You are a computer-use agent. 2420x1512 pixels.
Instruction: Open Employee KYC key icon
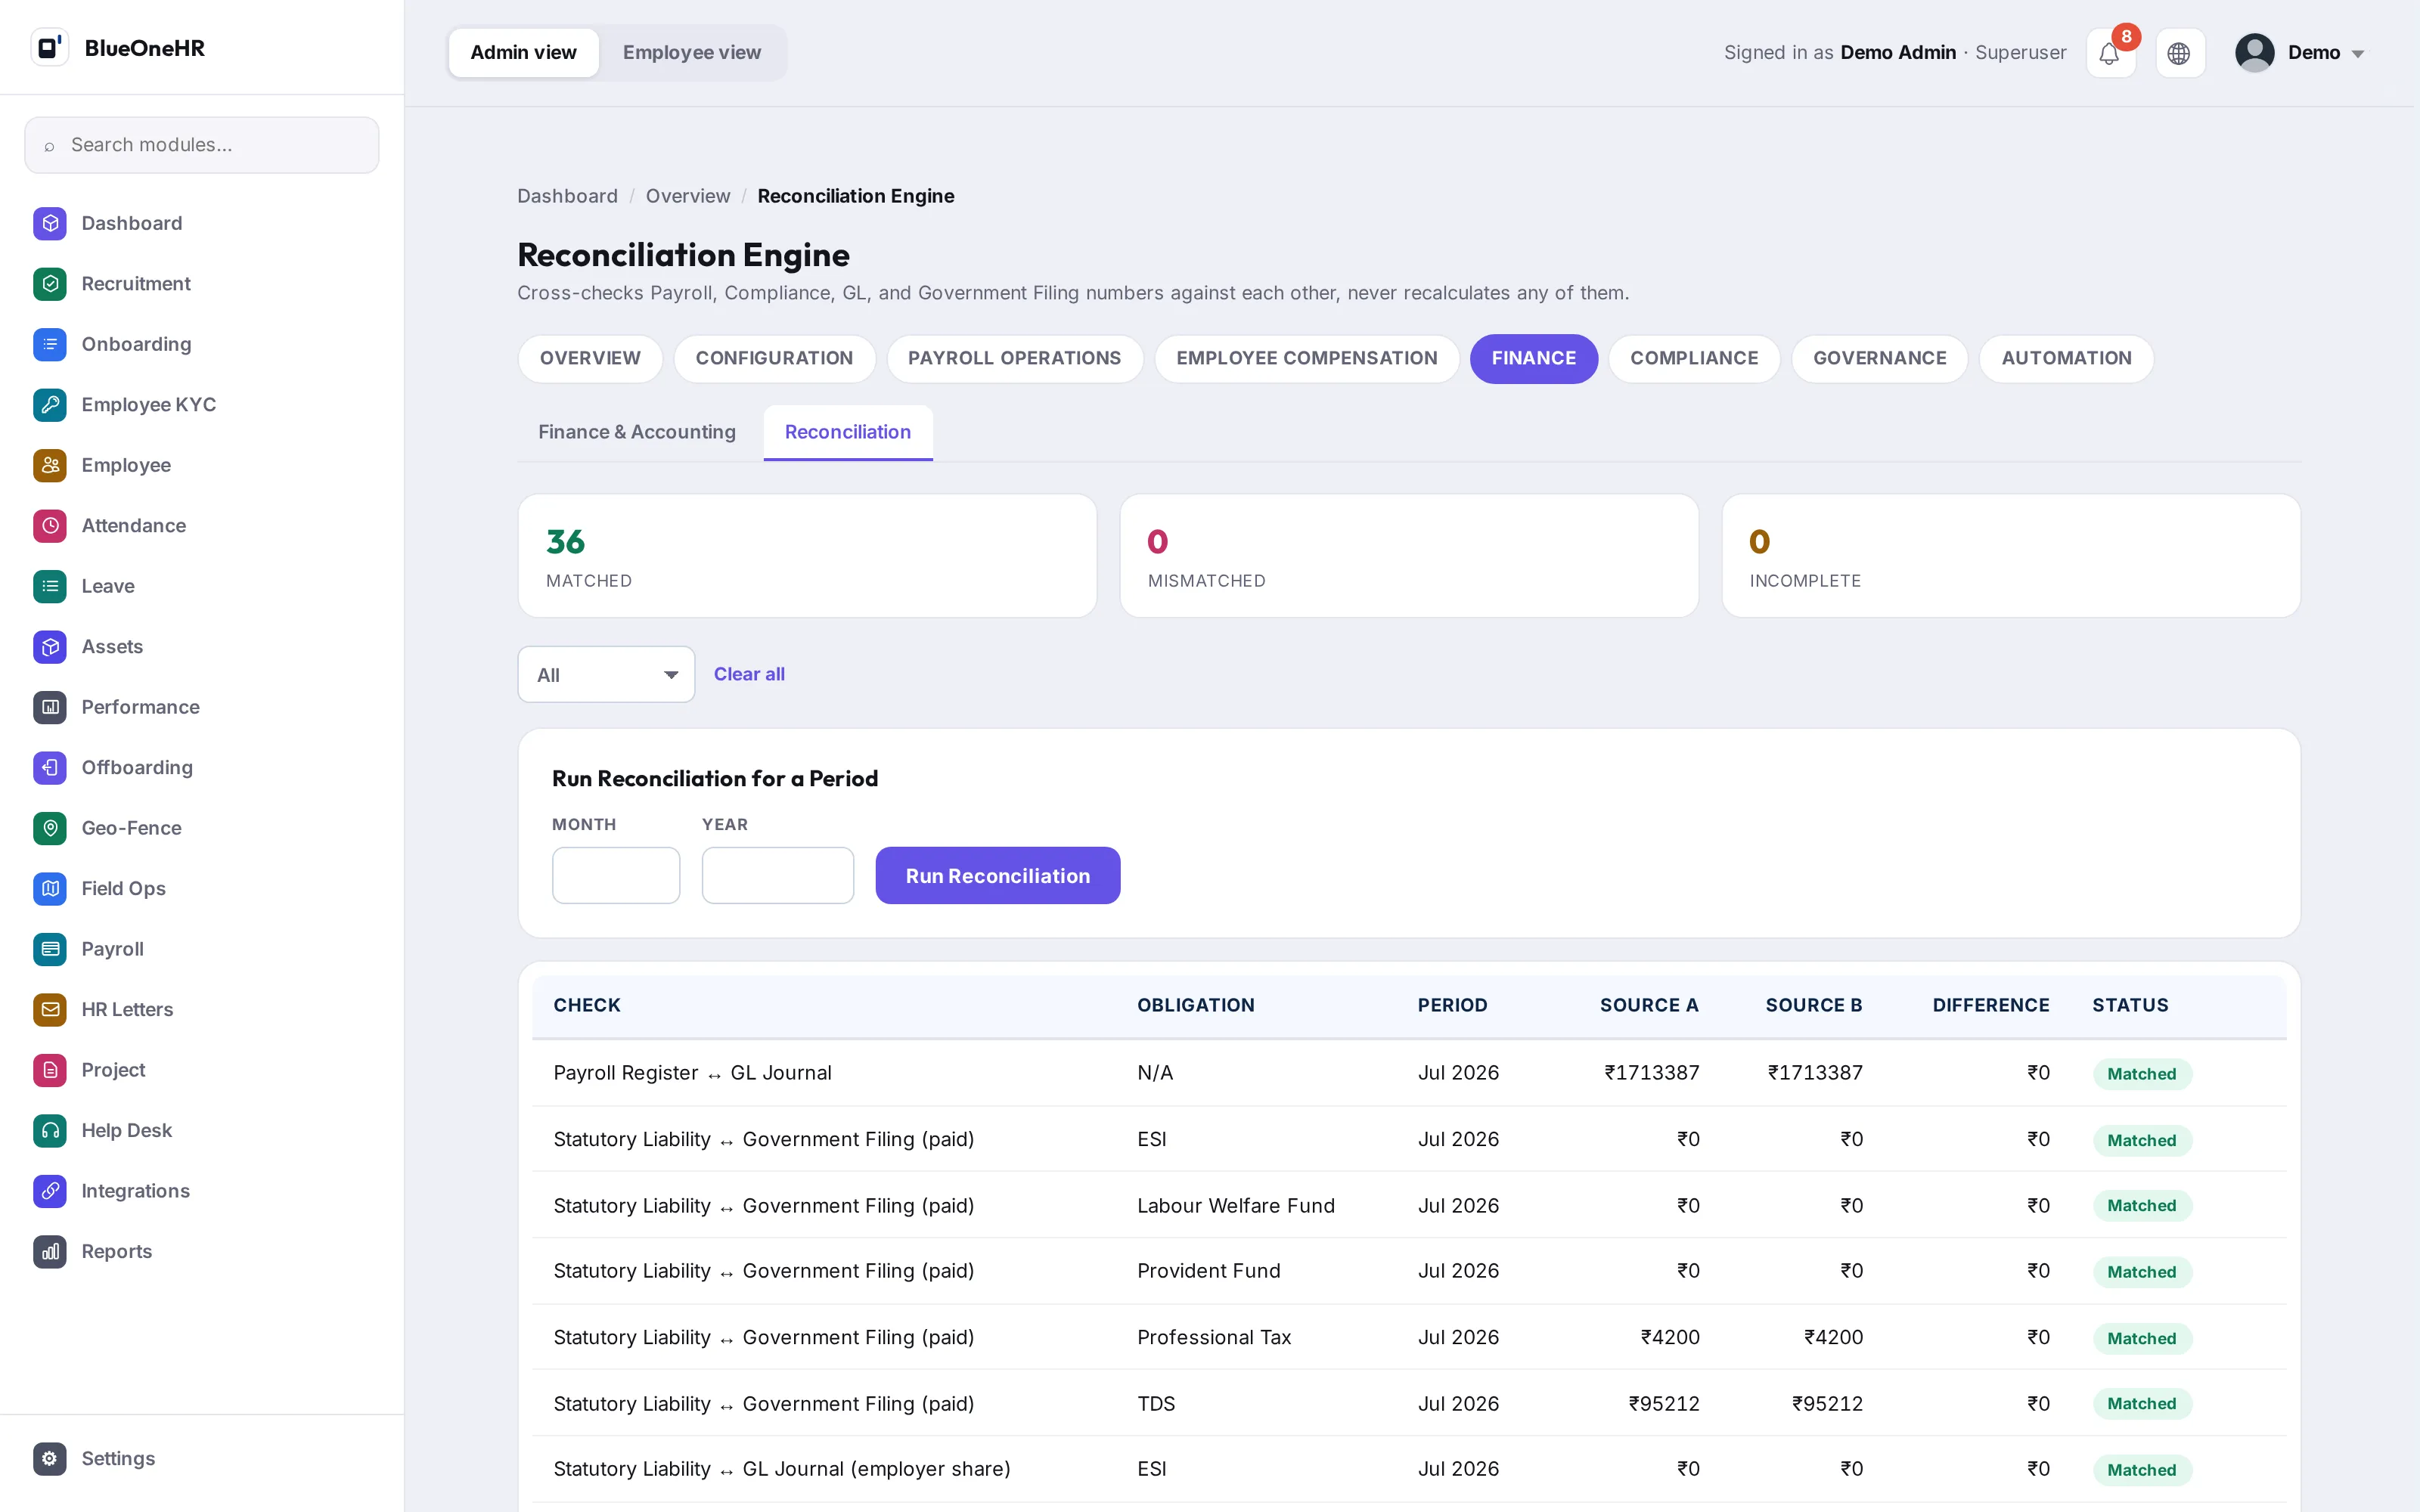pyautogui.click(x=50, y=405)
